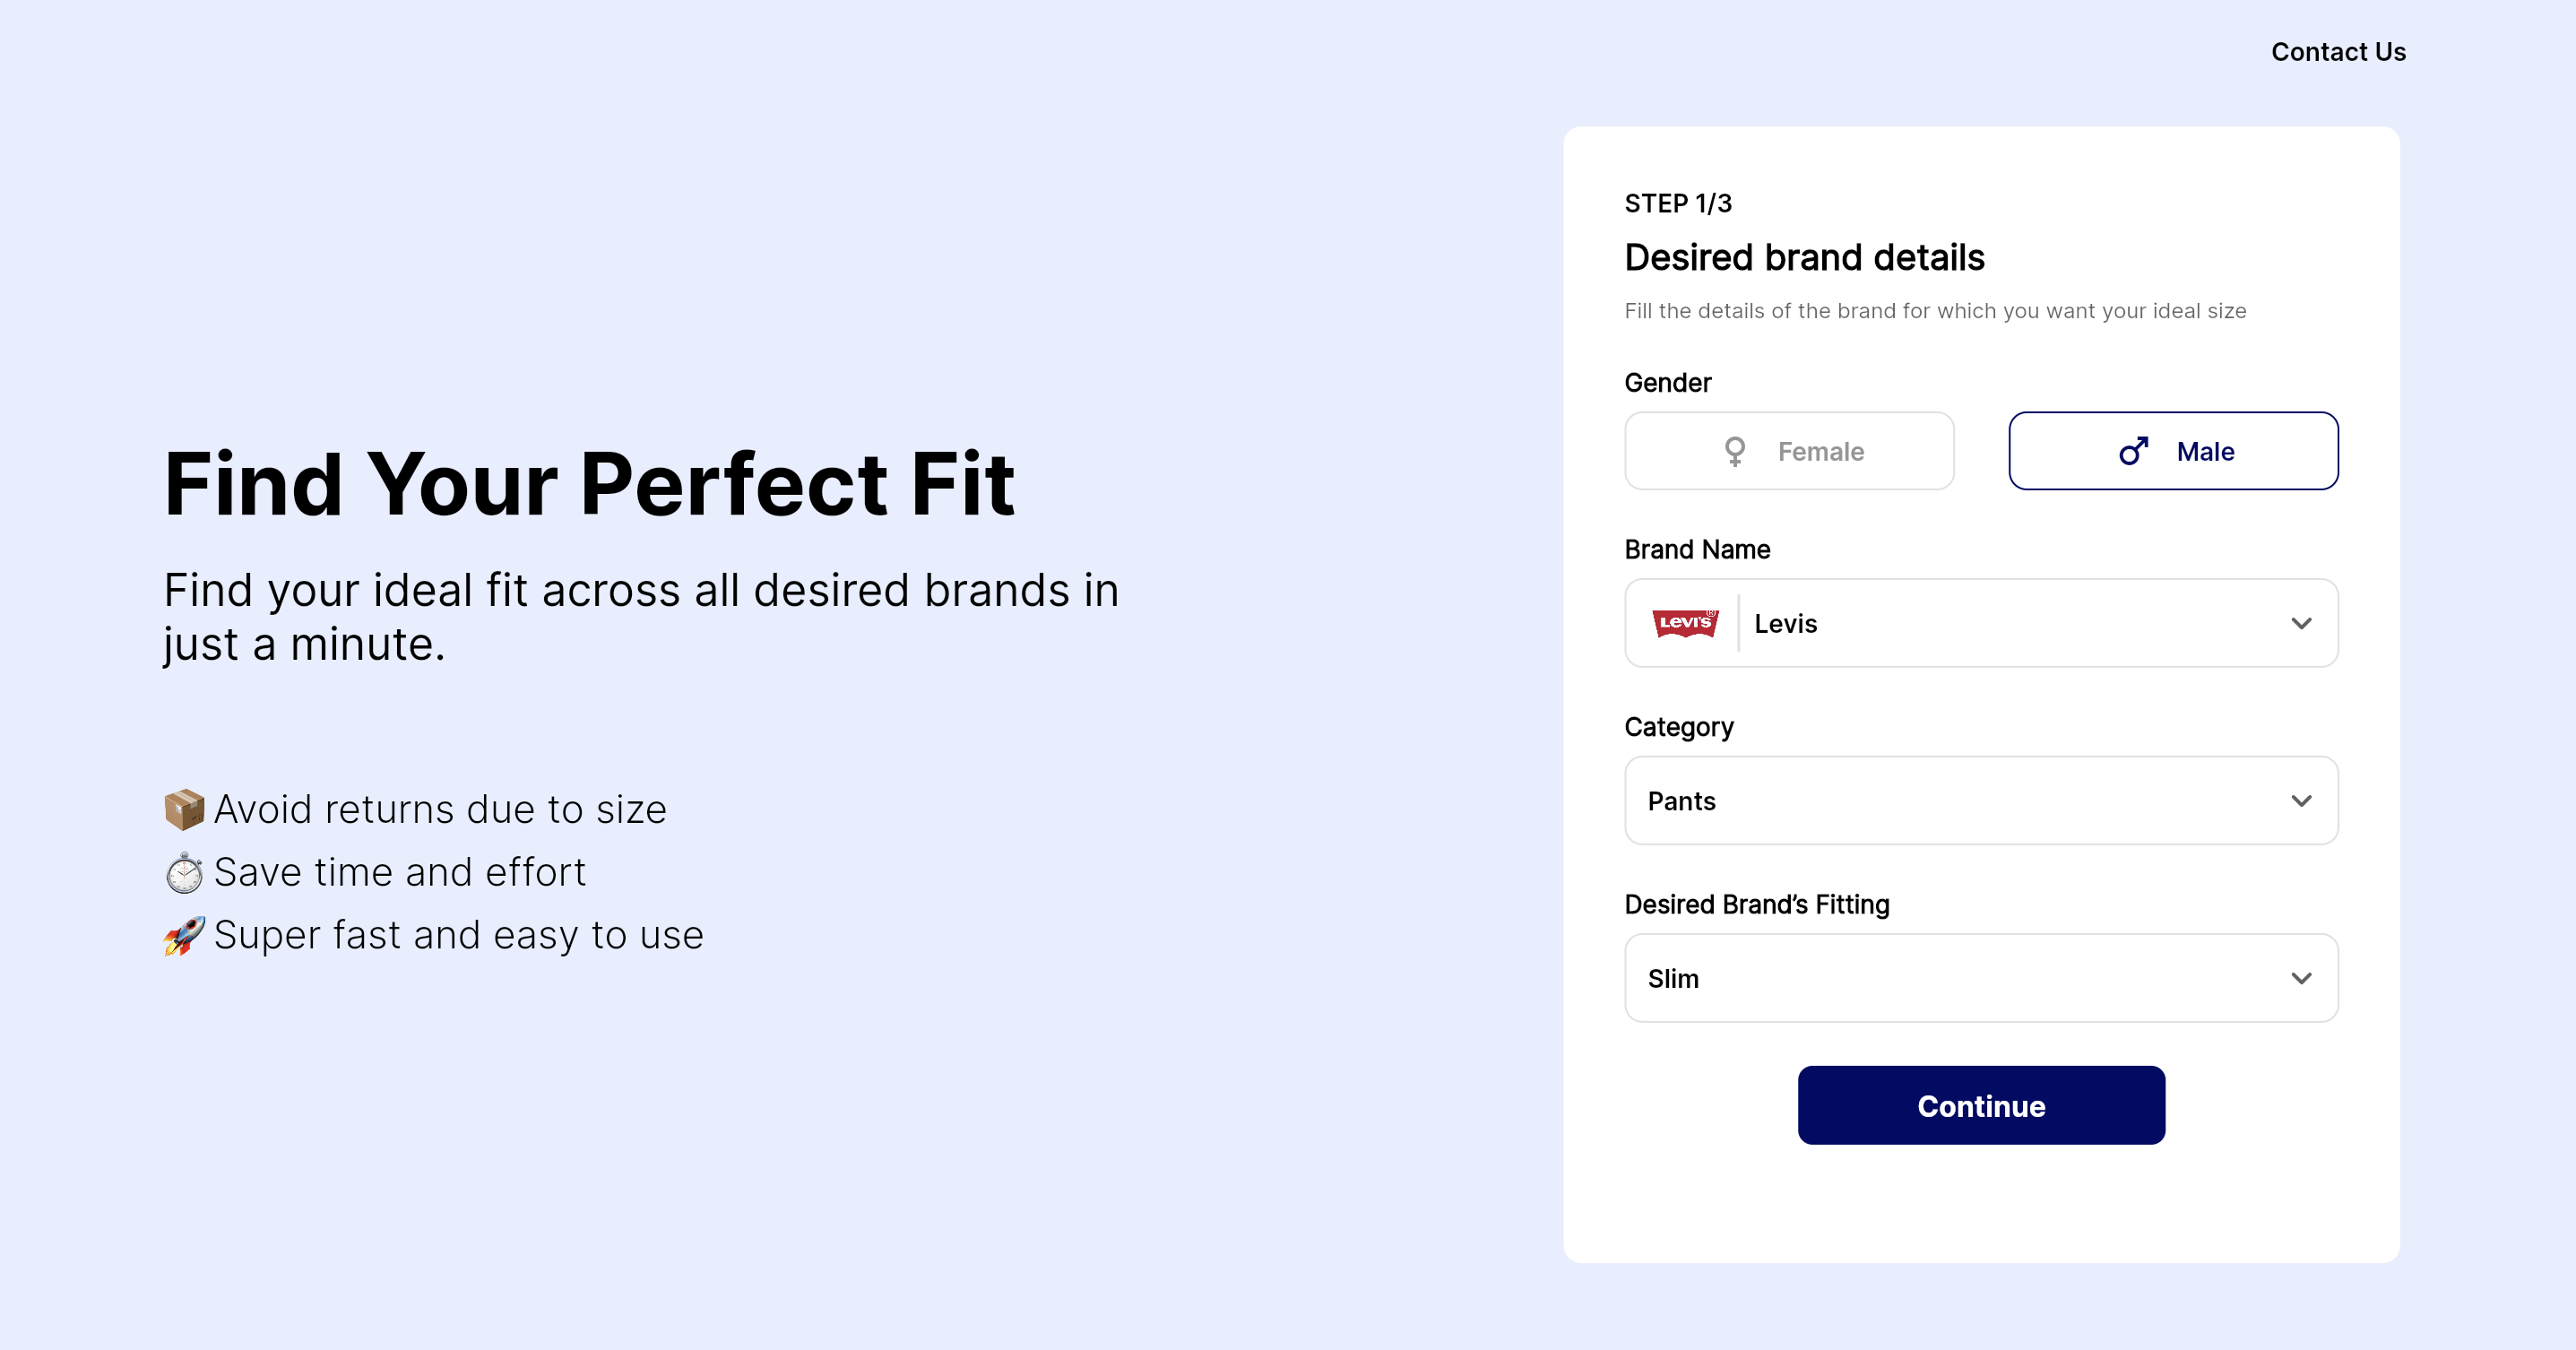Screen dimensions: 2576x1350
Task: Select the Female gender option
Action: point(1789,451)
